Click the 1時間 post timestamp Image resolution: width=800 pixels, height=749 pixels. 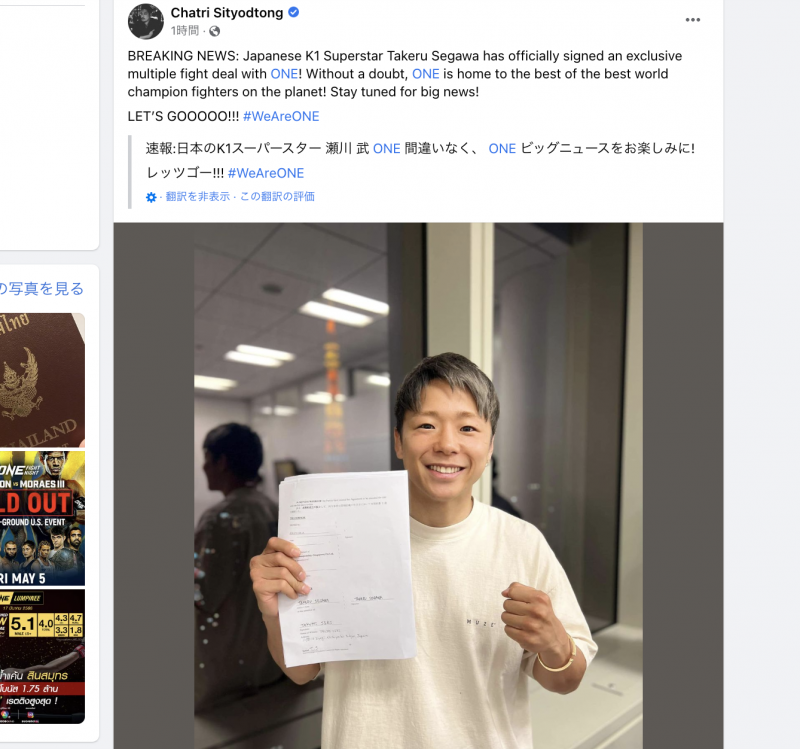[184, 31]
